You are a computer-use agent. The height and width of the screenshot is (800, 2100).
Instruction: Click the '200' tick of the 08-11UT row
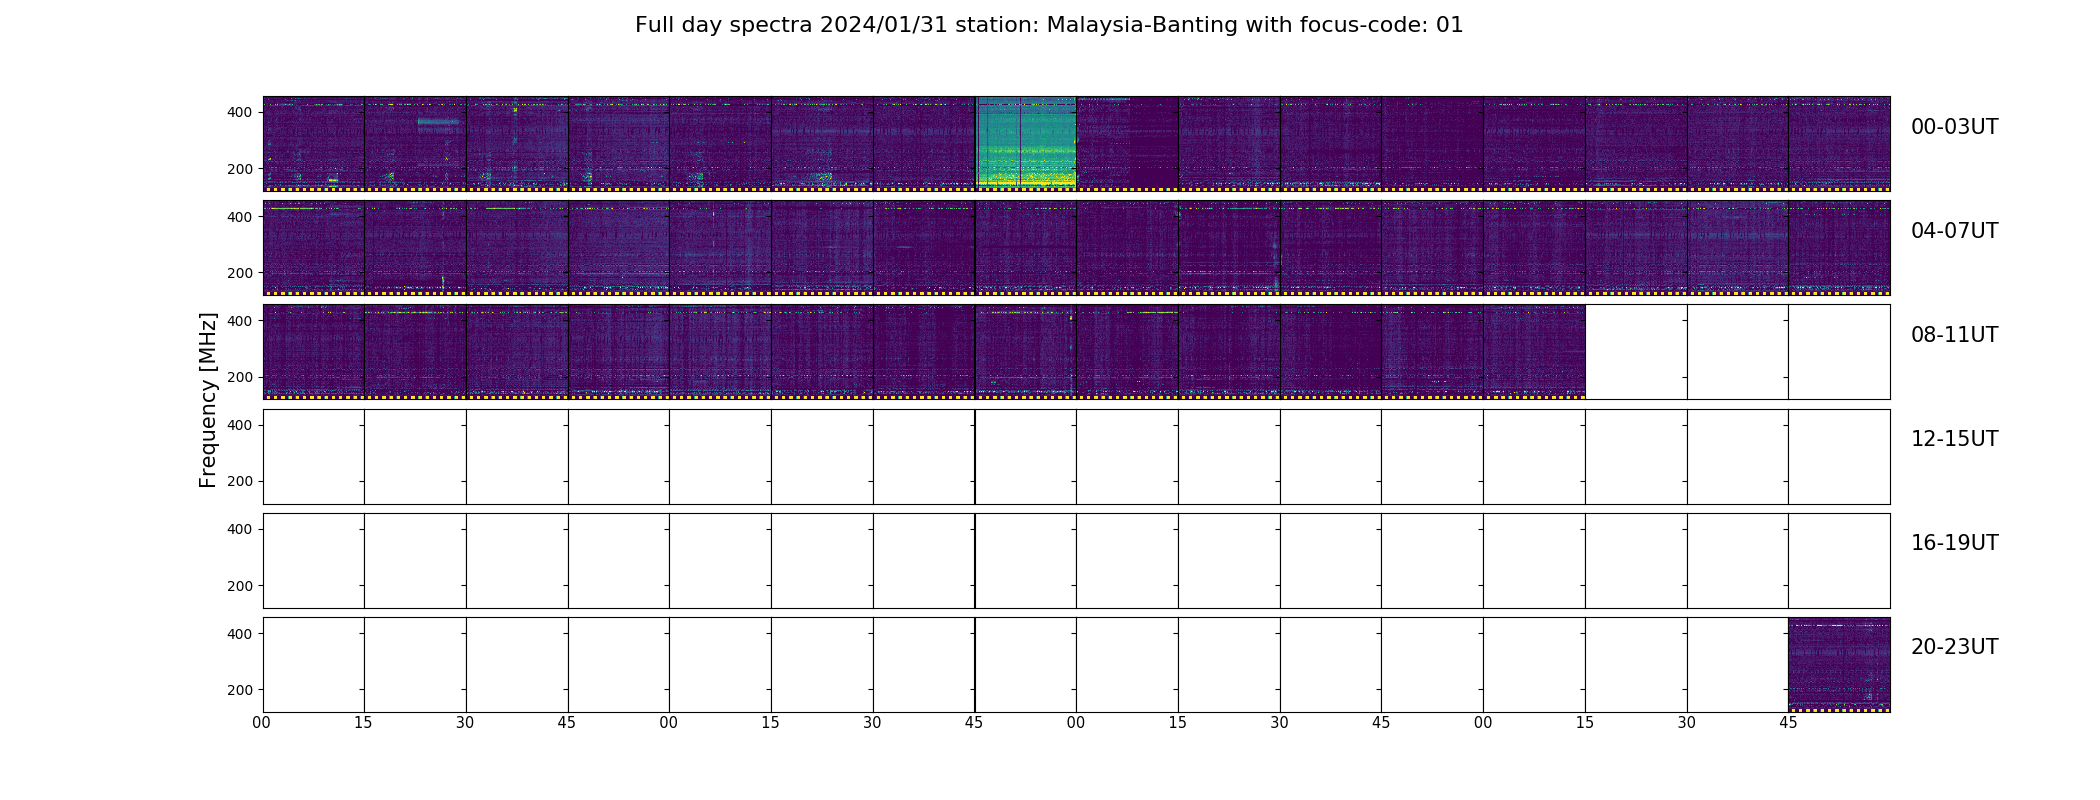click(239, 377)
